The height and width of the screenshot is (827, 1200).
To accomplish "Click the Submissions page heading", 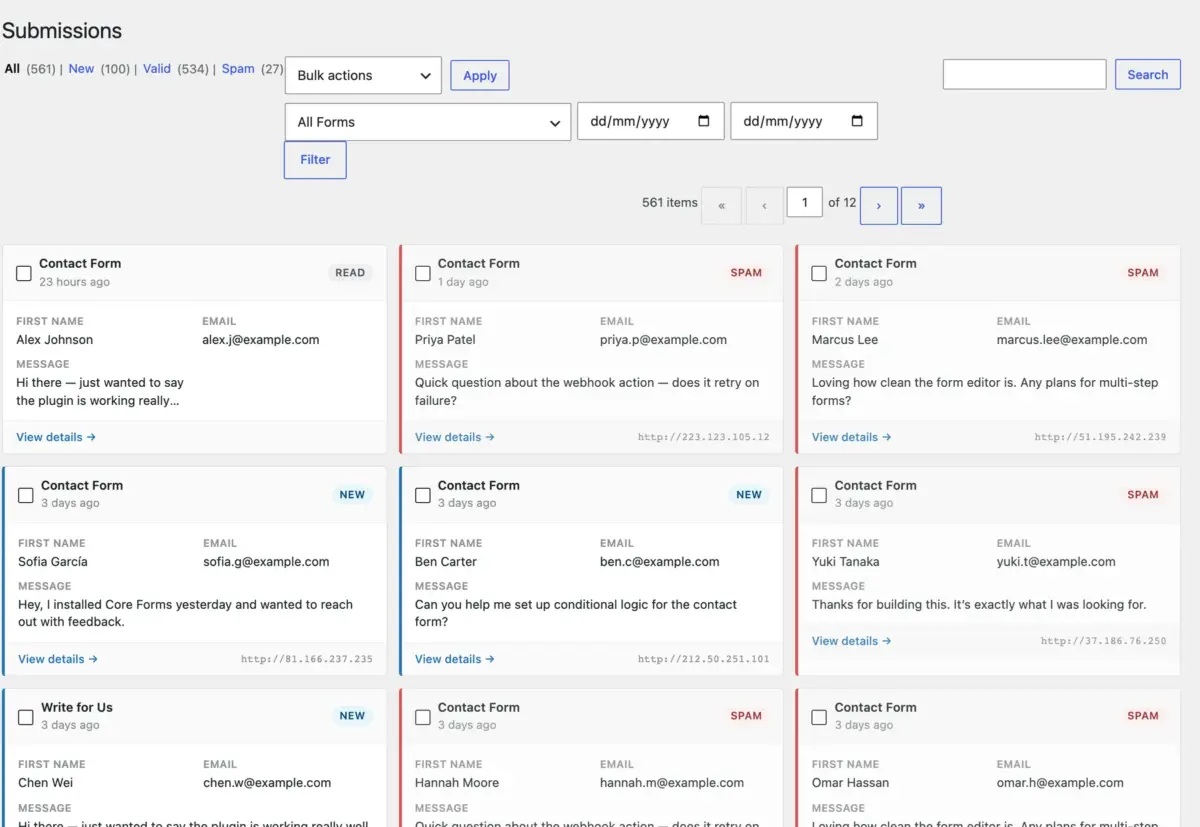I will [x=62, y=31].
